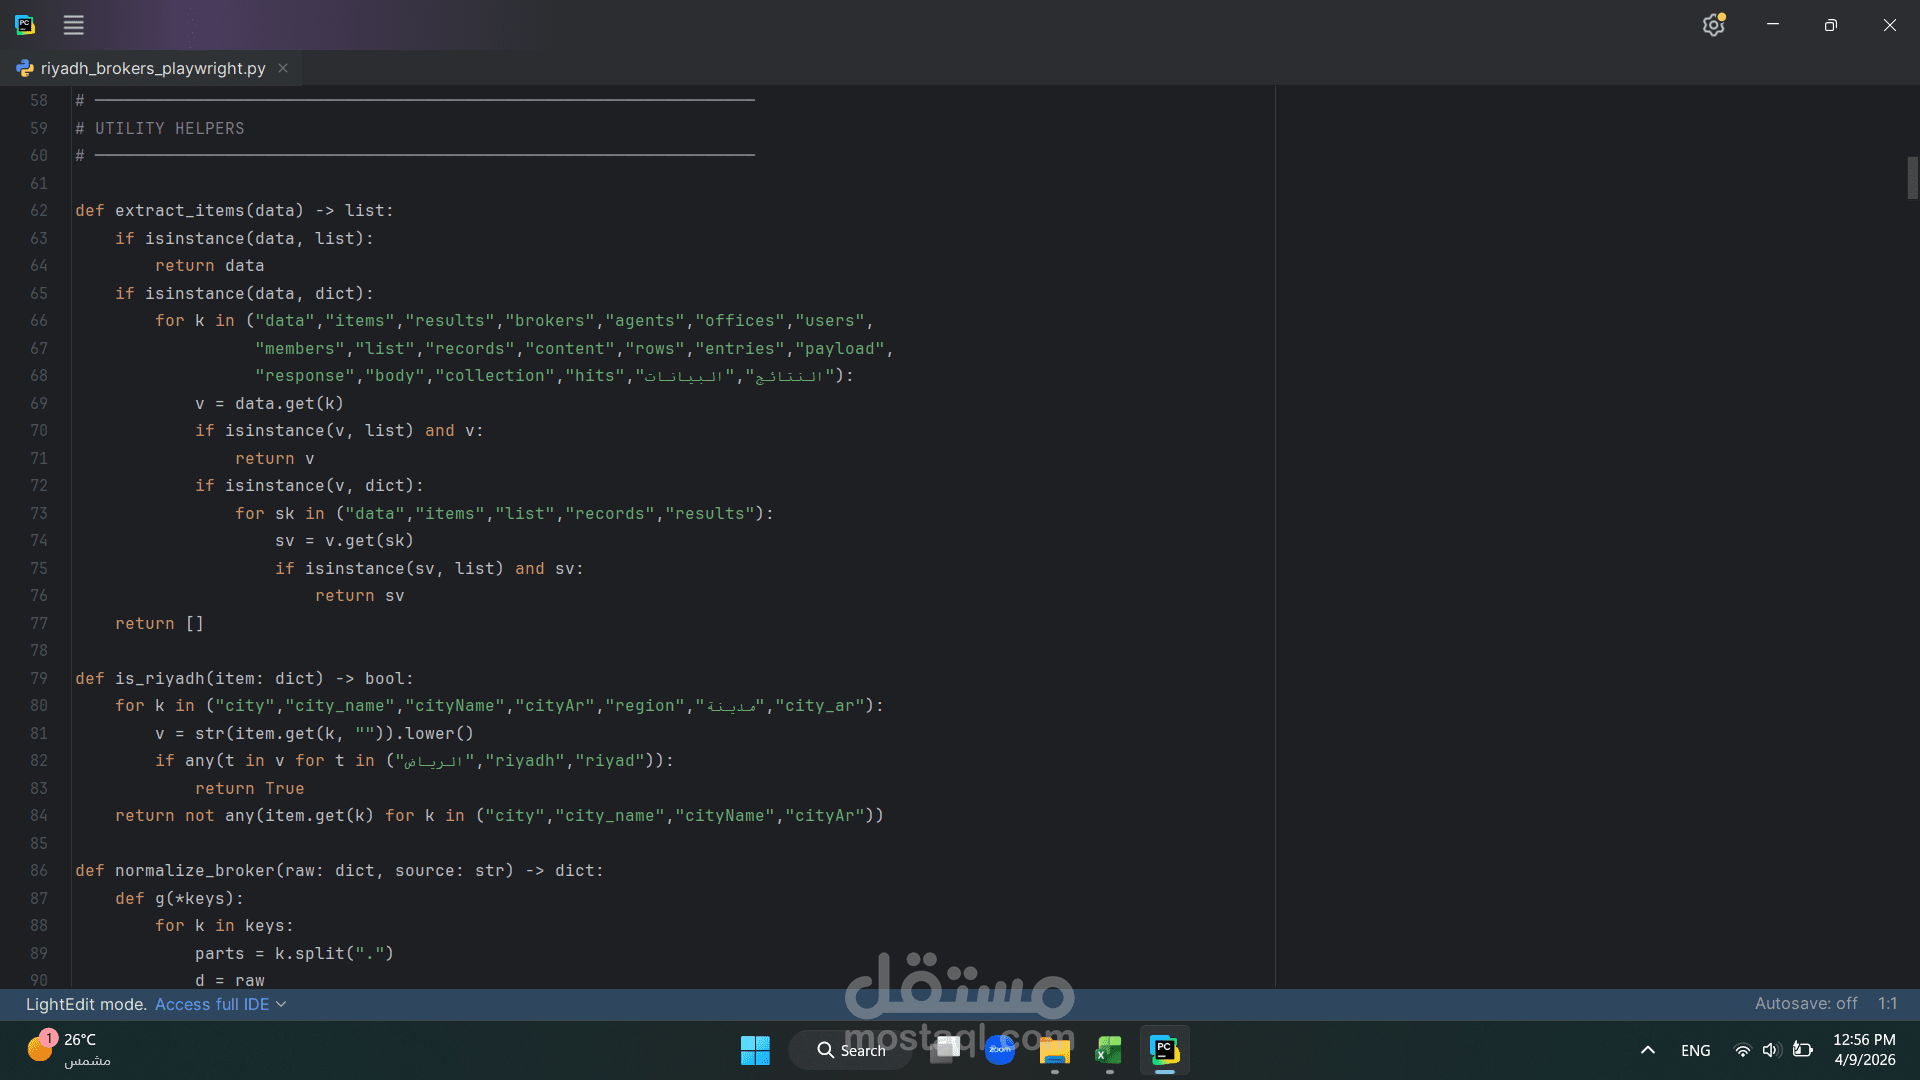
Task: Click the Access full IDE link
Action: pyautogui.click(x=211, y=1004)
